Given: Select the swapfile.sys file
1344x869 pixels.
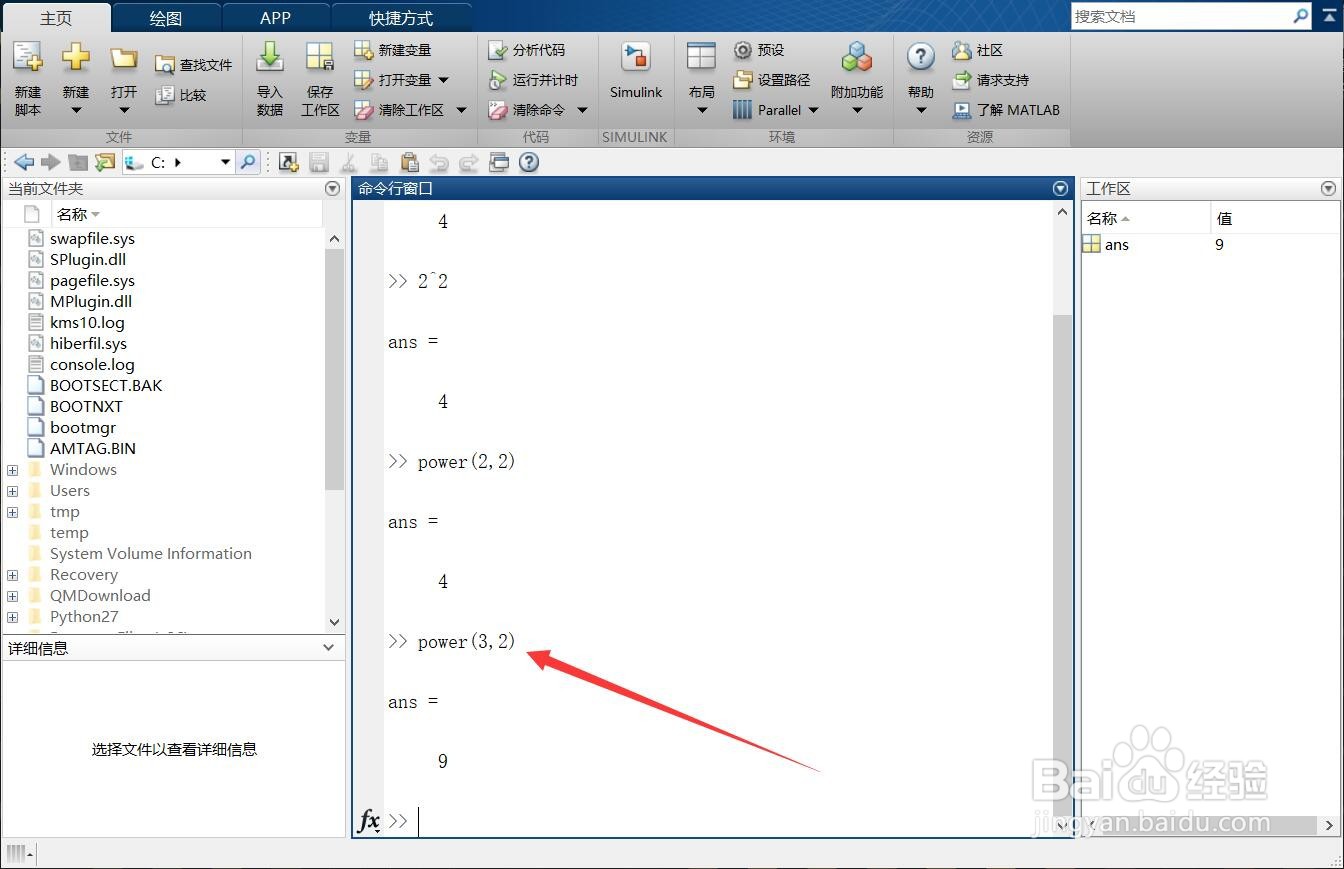Looking at the screenshot, I should tap(92, 239).
